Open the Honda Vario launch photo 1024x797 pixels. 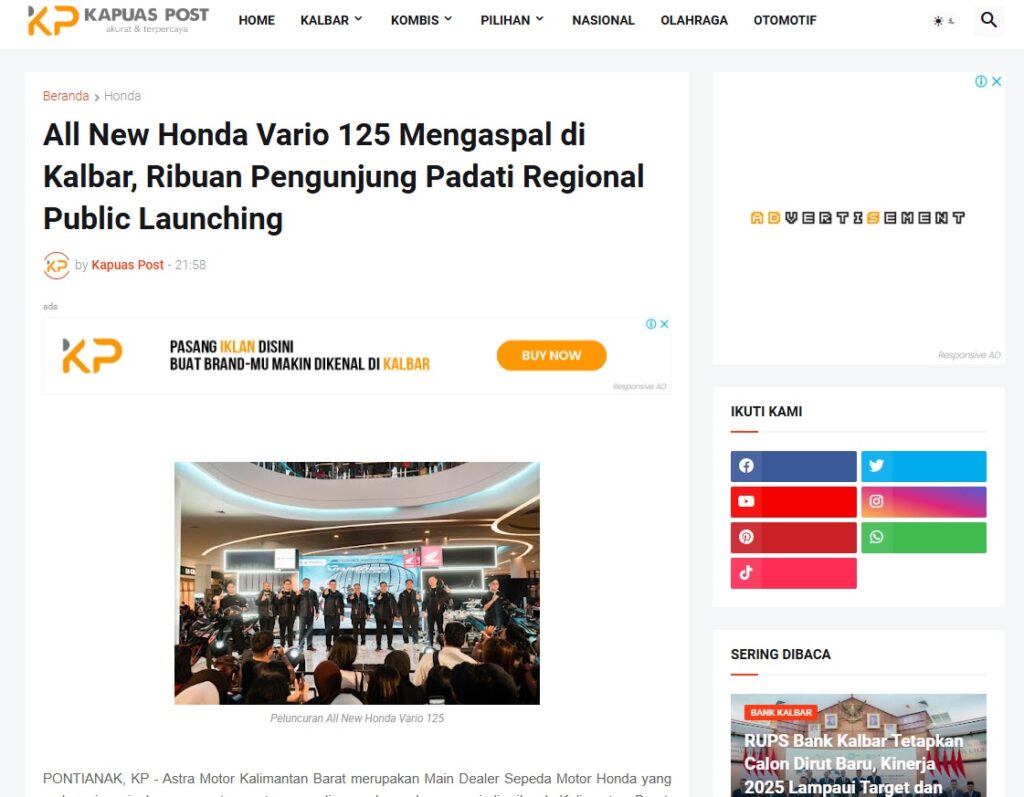pyautogui.click(x=357, y=583)
